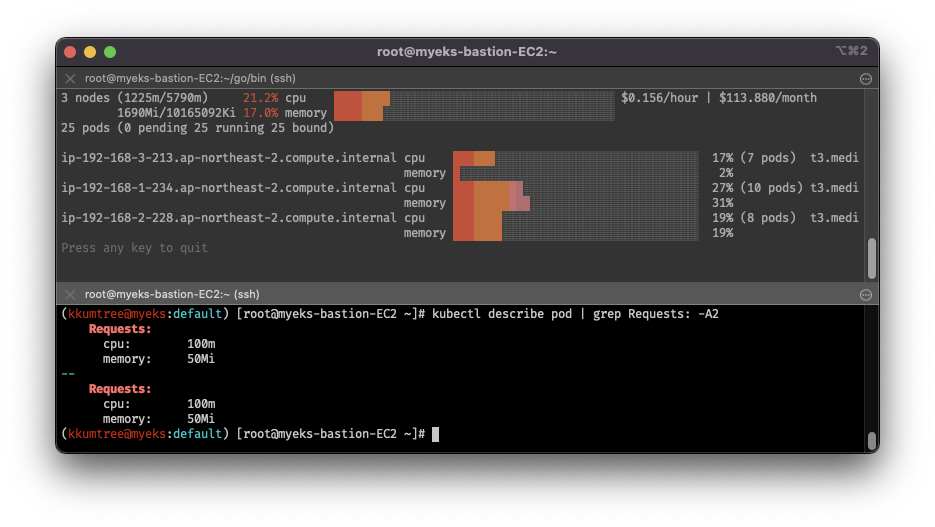Click the first 'memory: 50Mi' line
Image resolution: width=935 pixels, height=527 pixels.
coord(159,359)
